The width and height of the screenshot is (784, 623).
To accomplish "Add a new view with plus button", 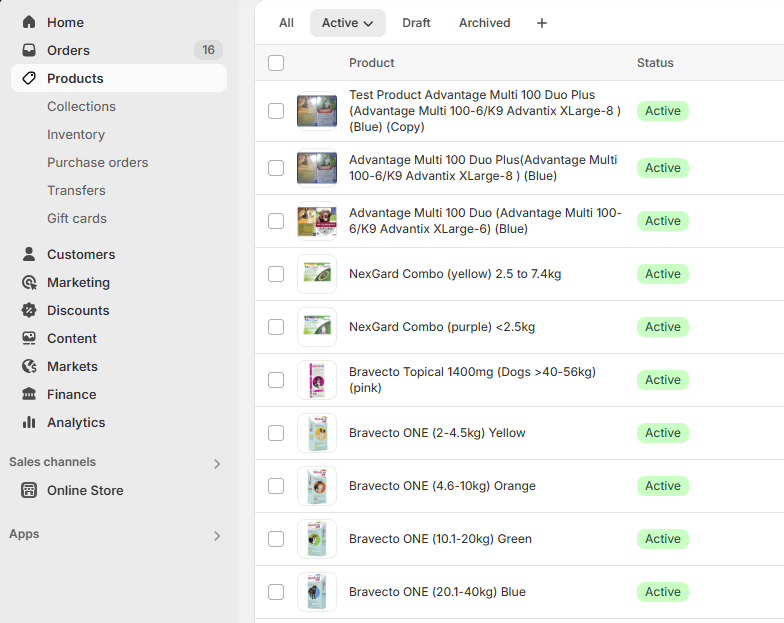I will point(542,23).
